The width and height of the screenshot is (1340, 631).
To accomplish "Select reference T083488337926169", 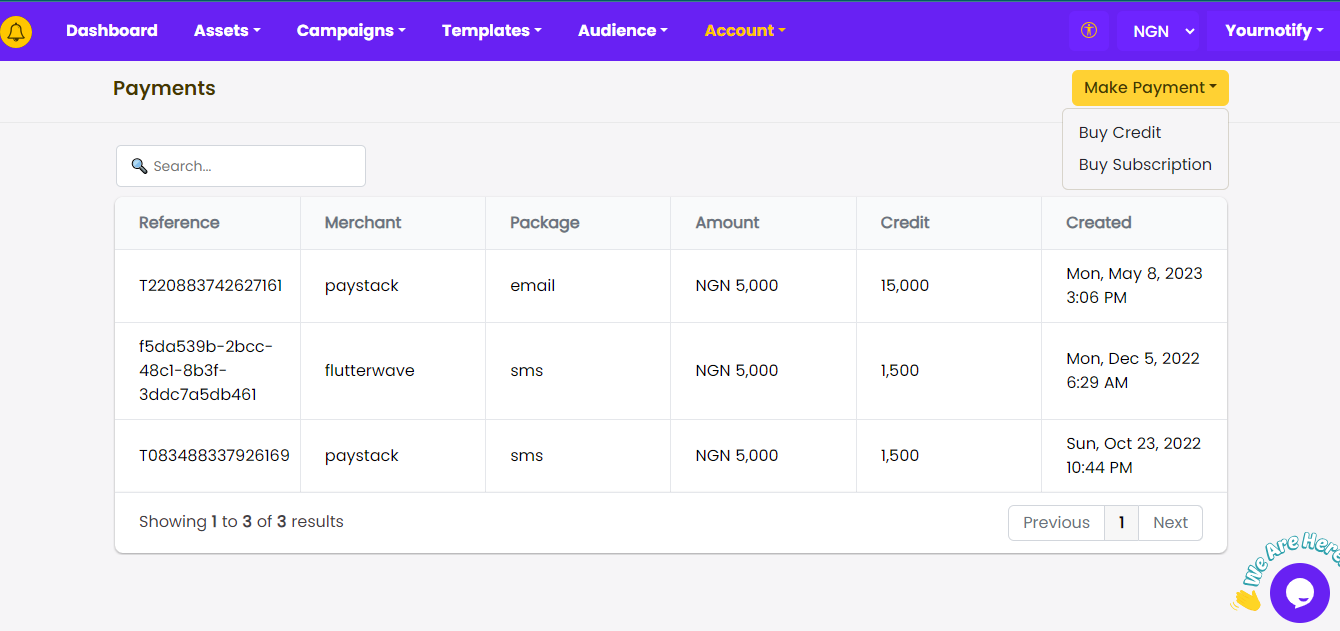I will click(x=214, y=456).
